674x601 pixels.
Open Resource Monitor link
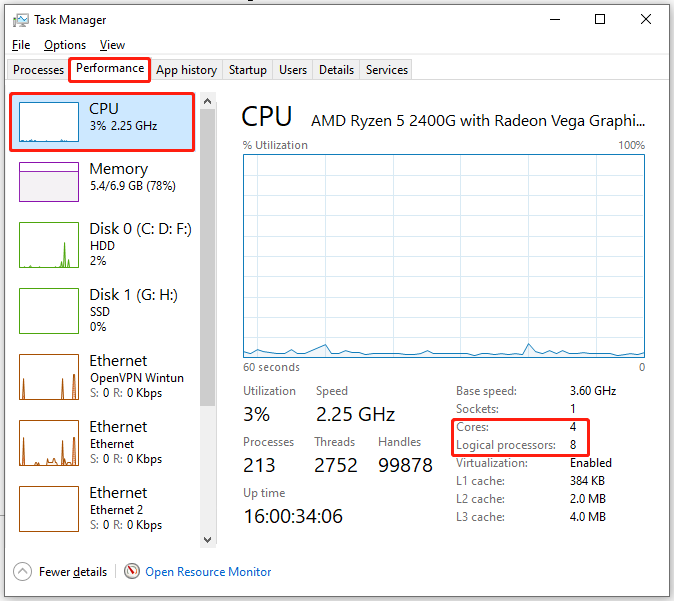click(208, 572)
